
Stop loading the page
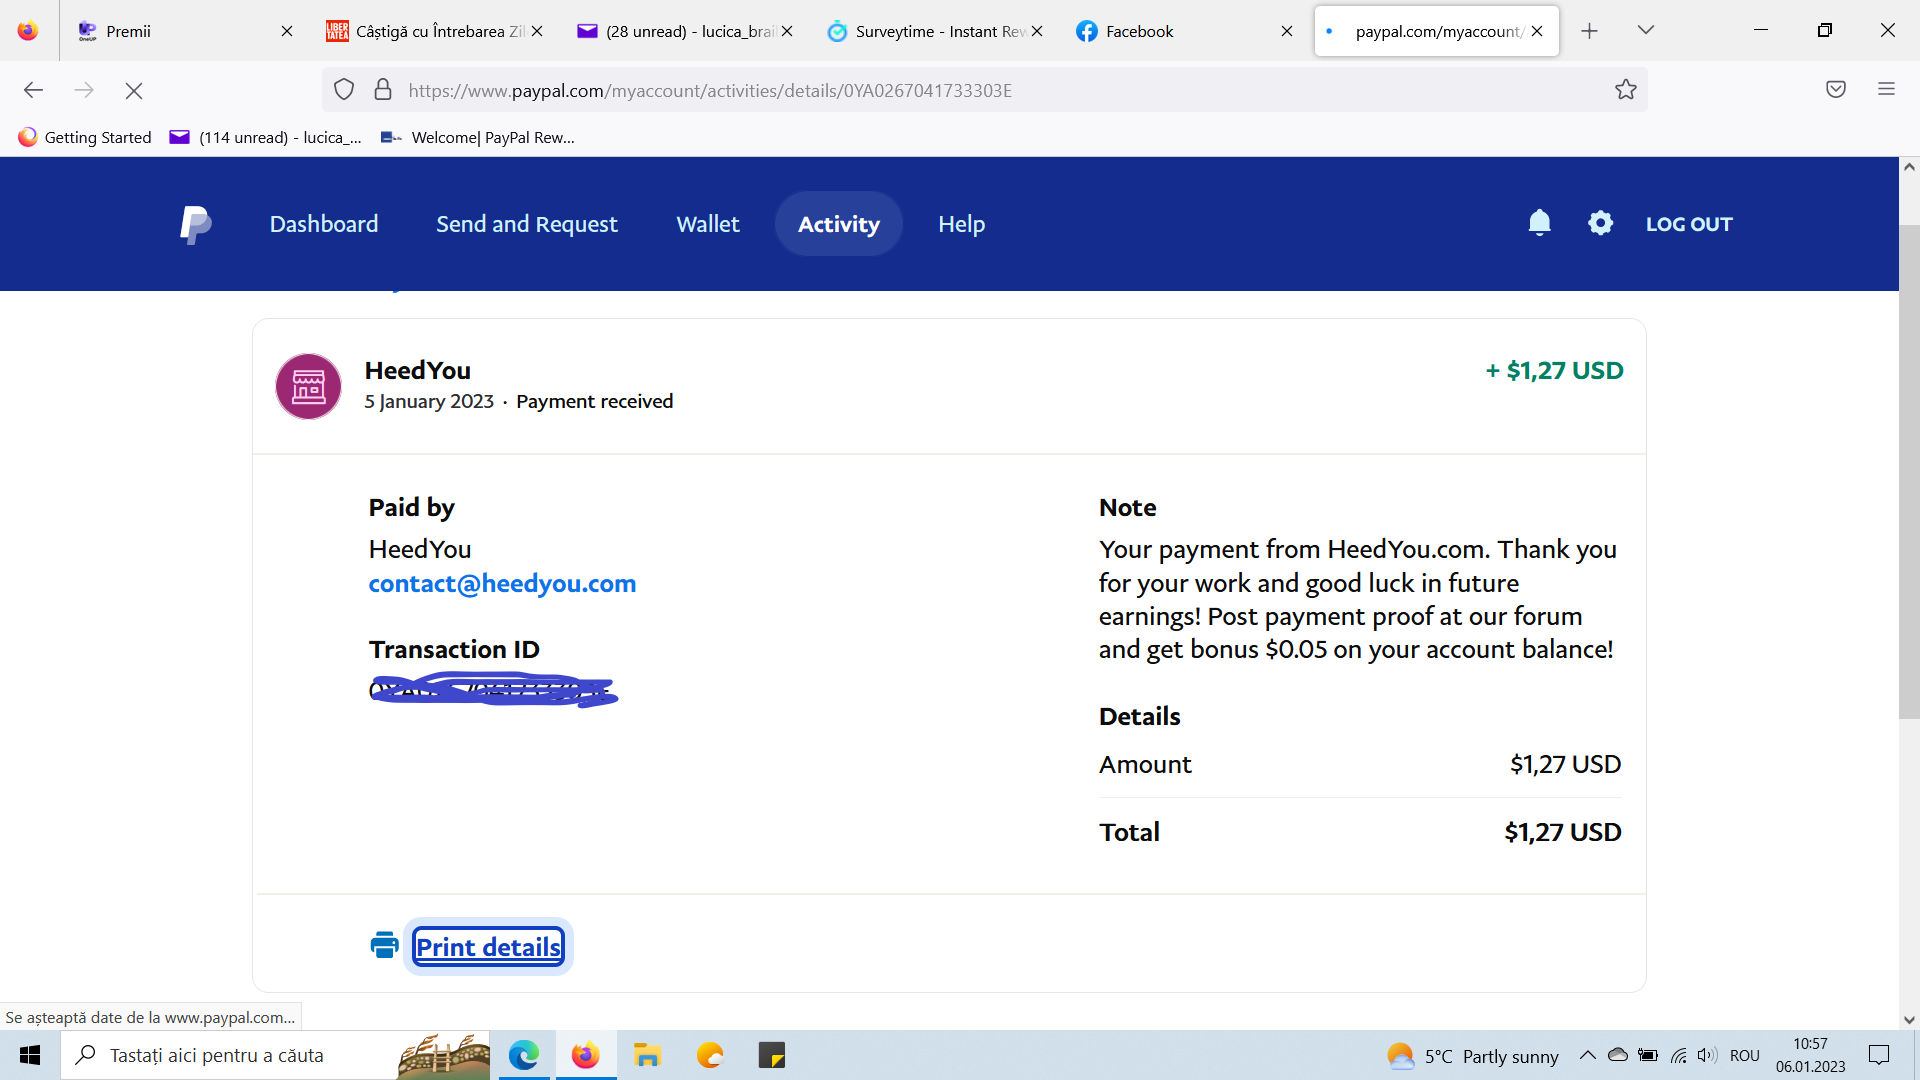134,91
